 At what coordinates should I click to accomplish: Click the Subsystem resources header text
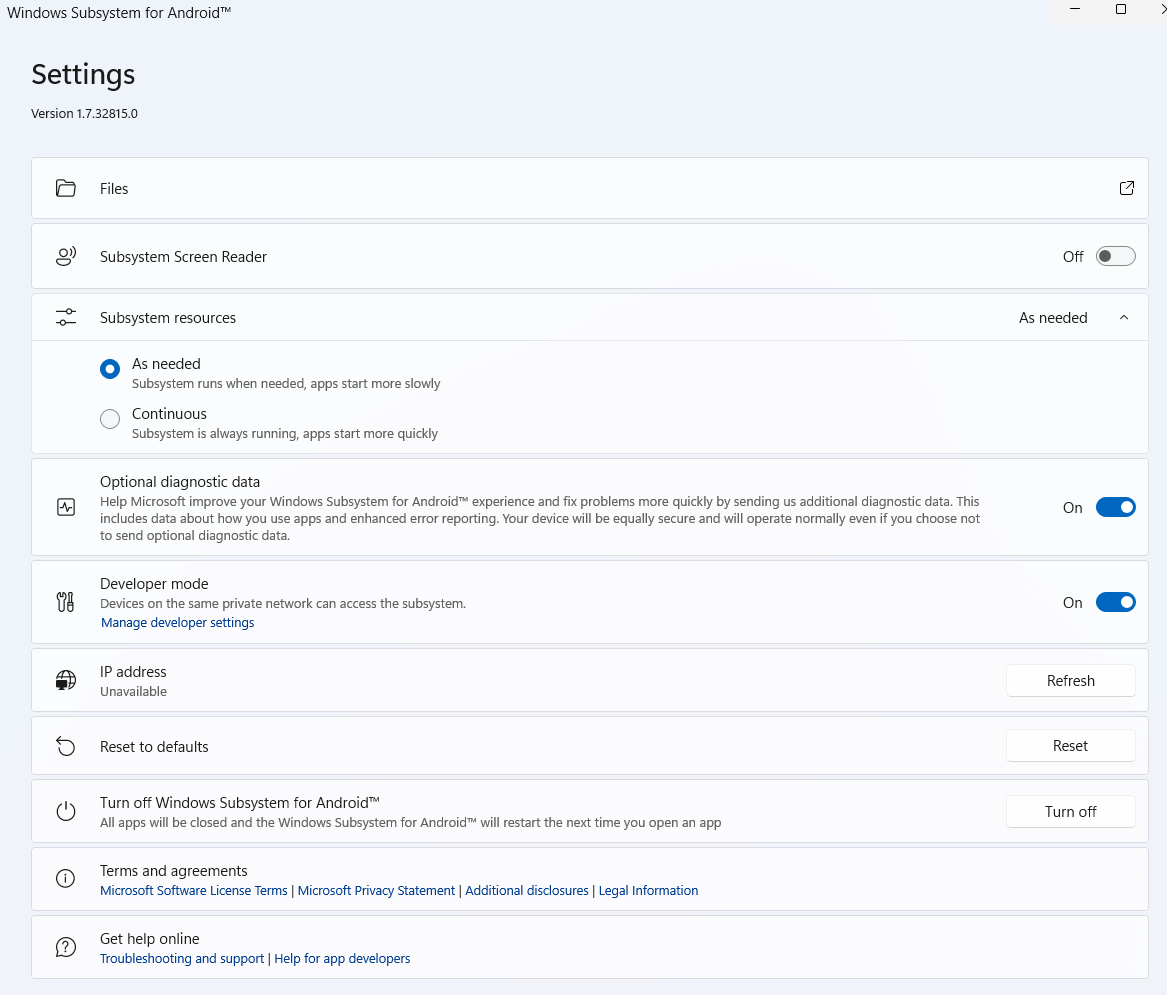167,318
